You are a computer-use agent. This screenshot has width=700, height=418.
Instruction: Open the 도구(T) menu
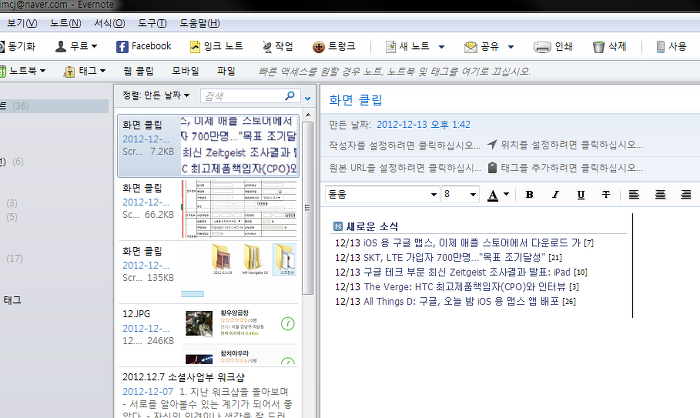(x=152, y=23)
